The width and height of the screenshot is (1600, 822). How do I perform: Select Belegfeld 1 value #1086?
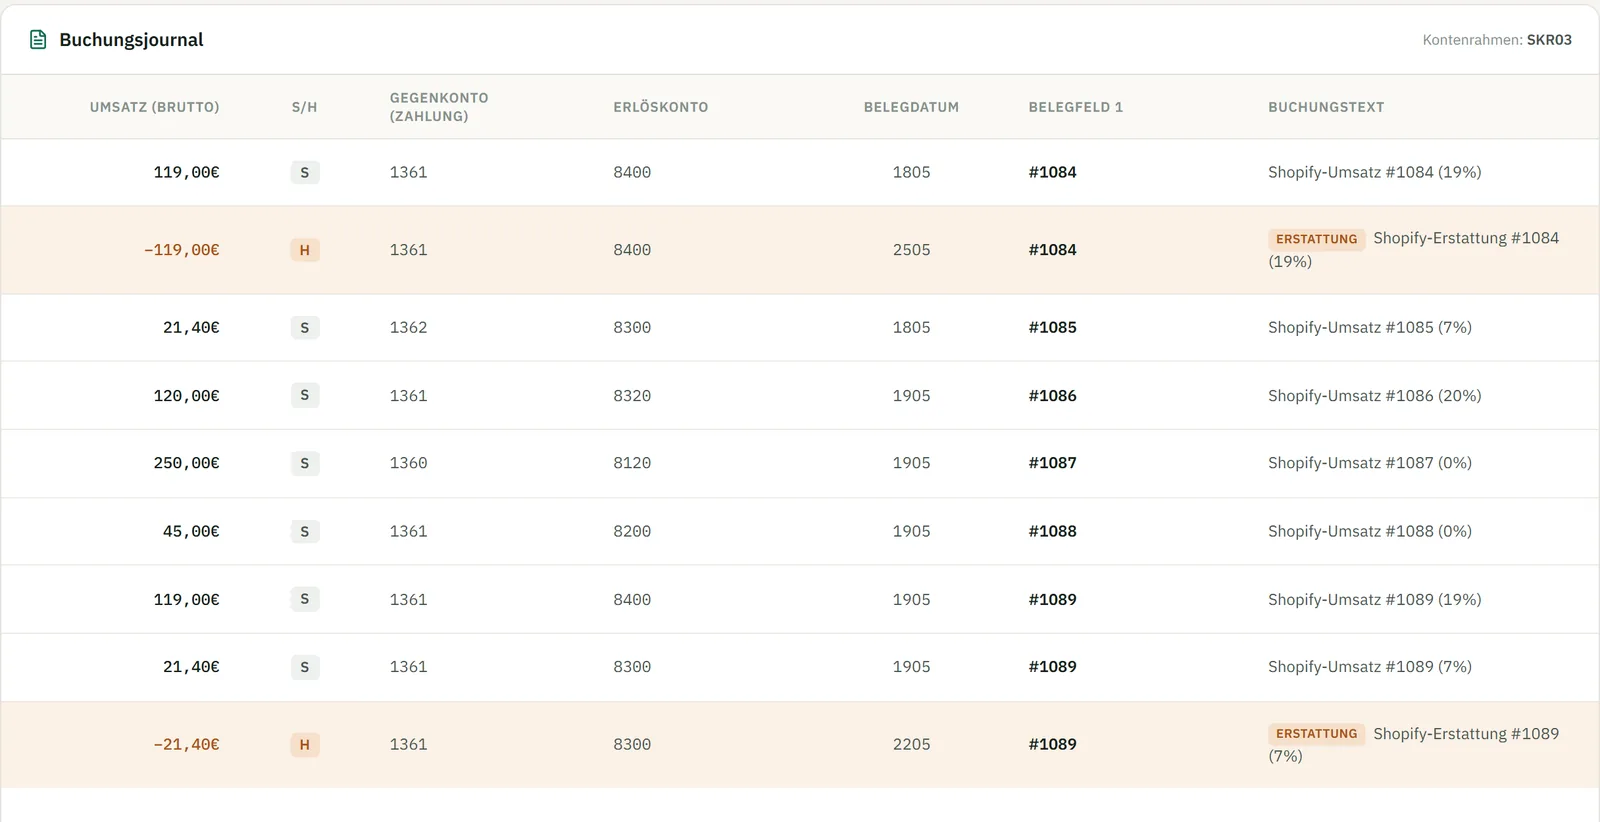point(1052,396)
